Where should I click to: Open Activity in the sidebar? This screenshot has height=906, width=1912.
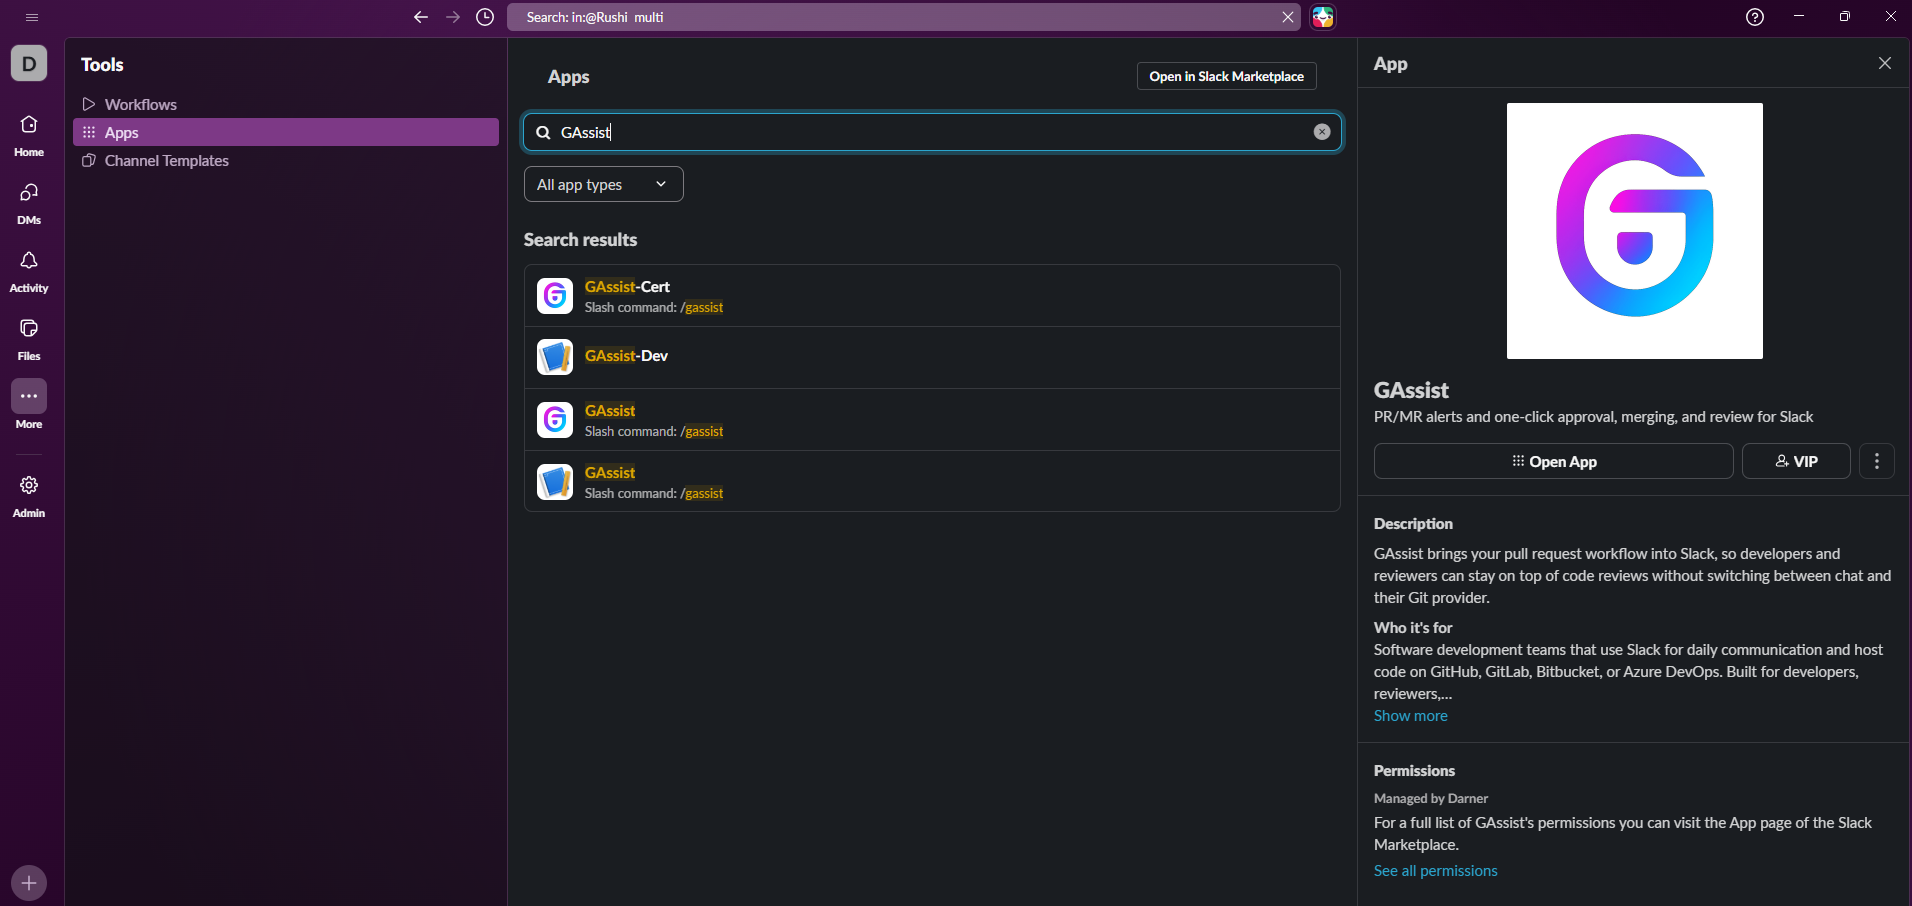tap(29, 271)
